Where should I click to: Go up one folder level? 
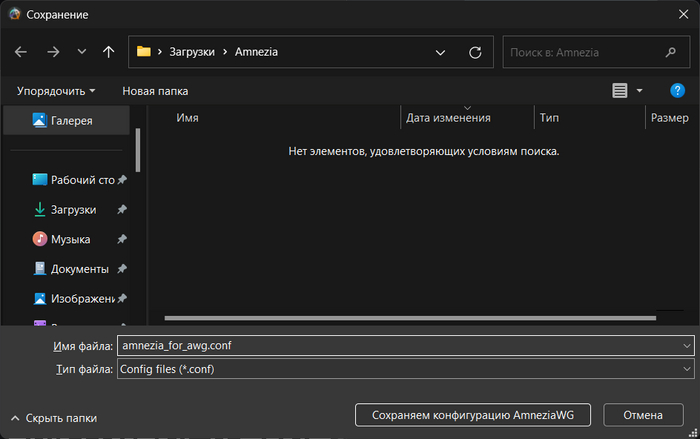click(x=109, y=52)
